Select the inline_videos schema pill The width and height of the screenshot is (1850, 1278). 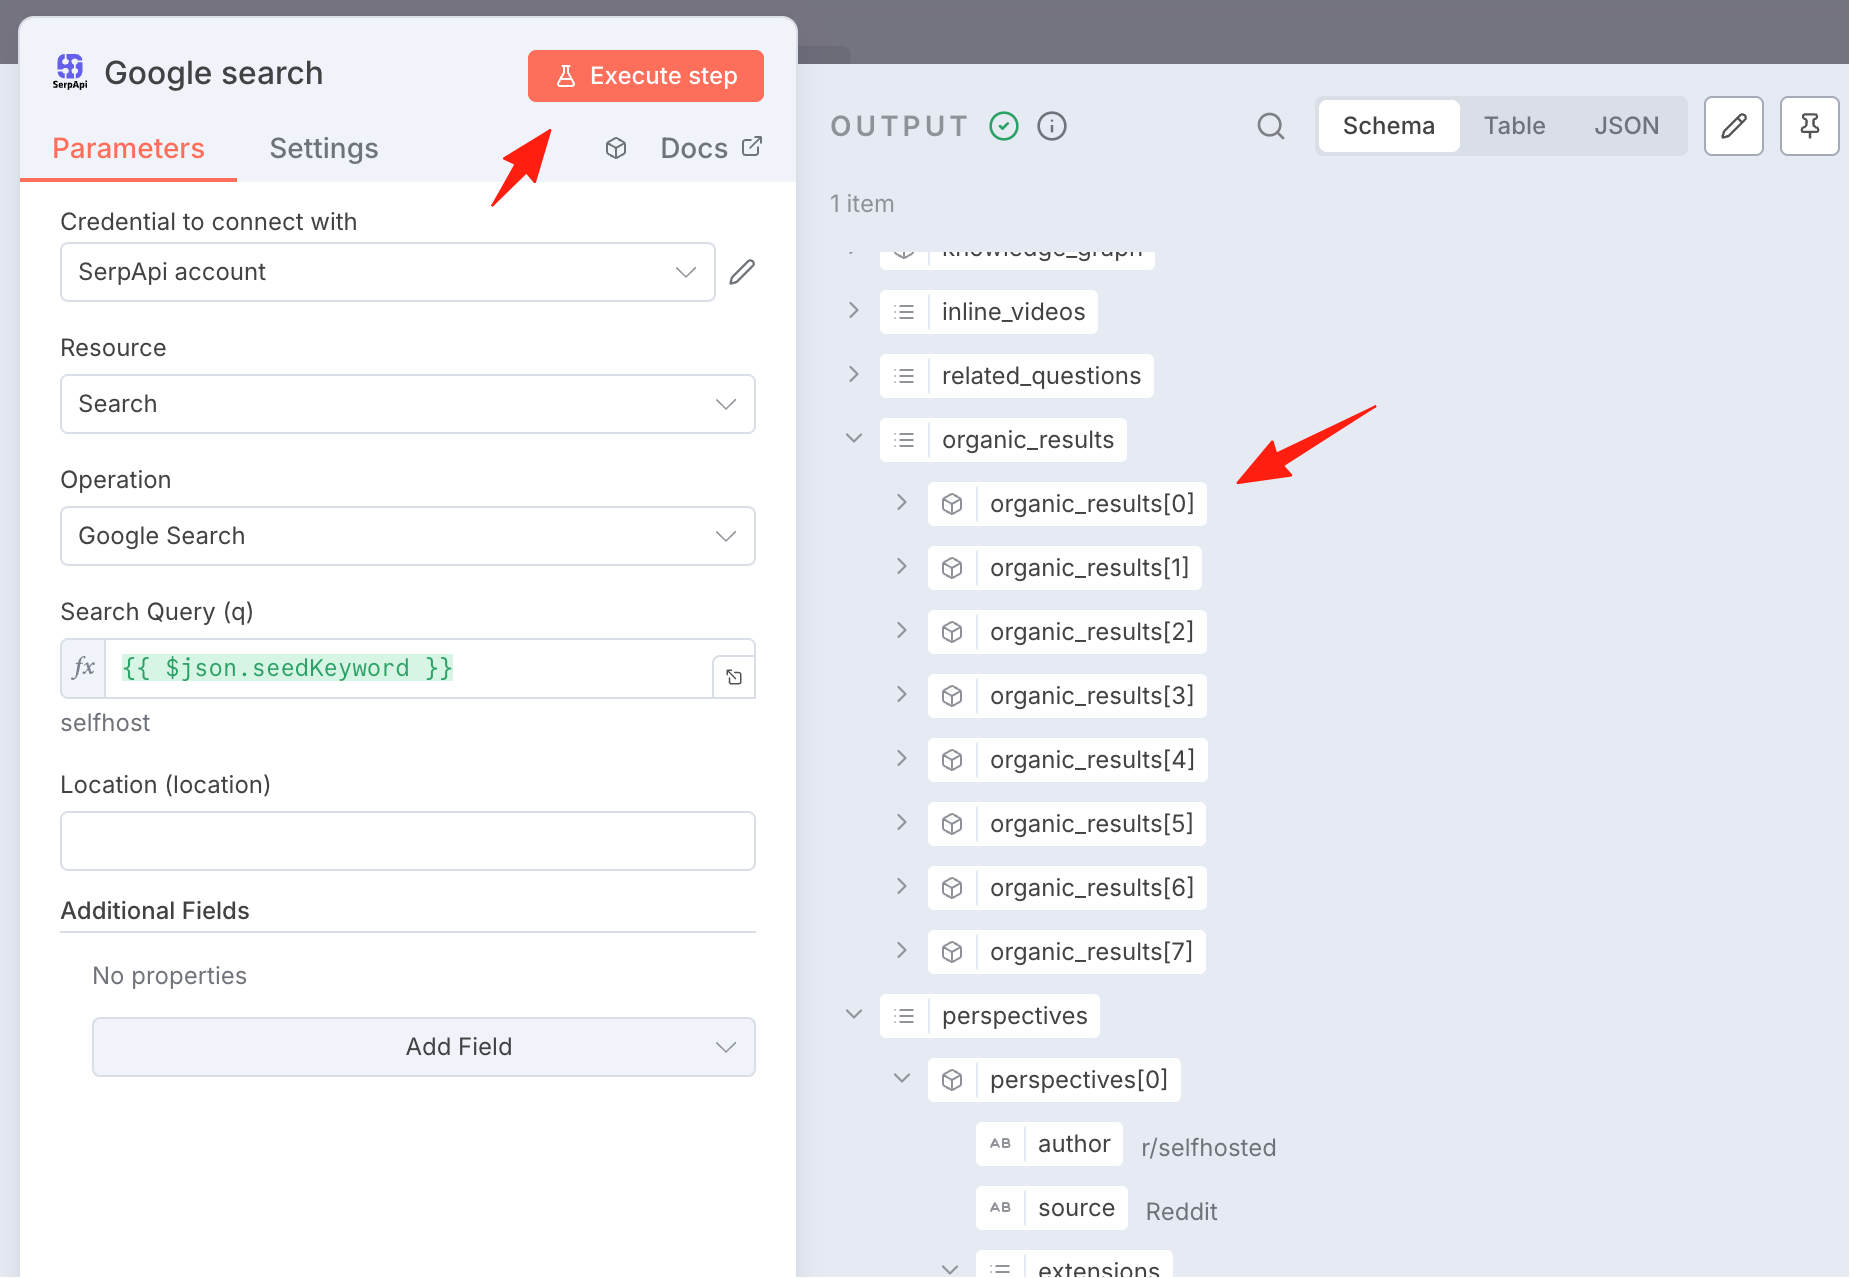point(989,312)
